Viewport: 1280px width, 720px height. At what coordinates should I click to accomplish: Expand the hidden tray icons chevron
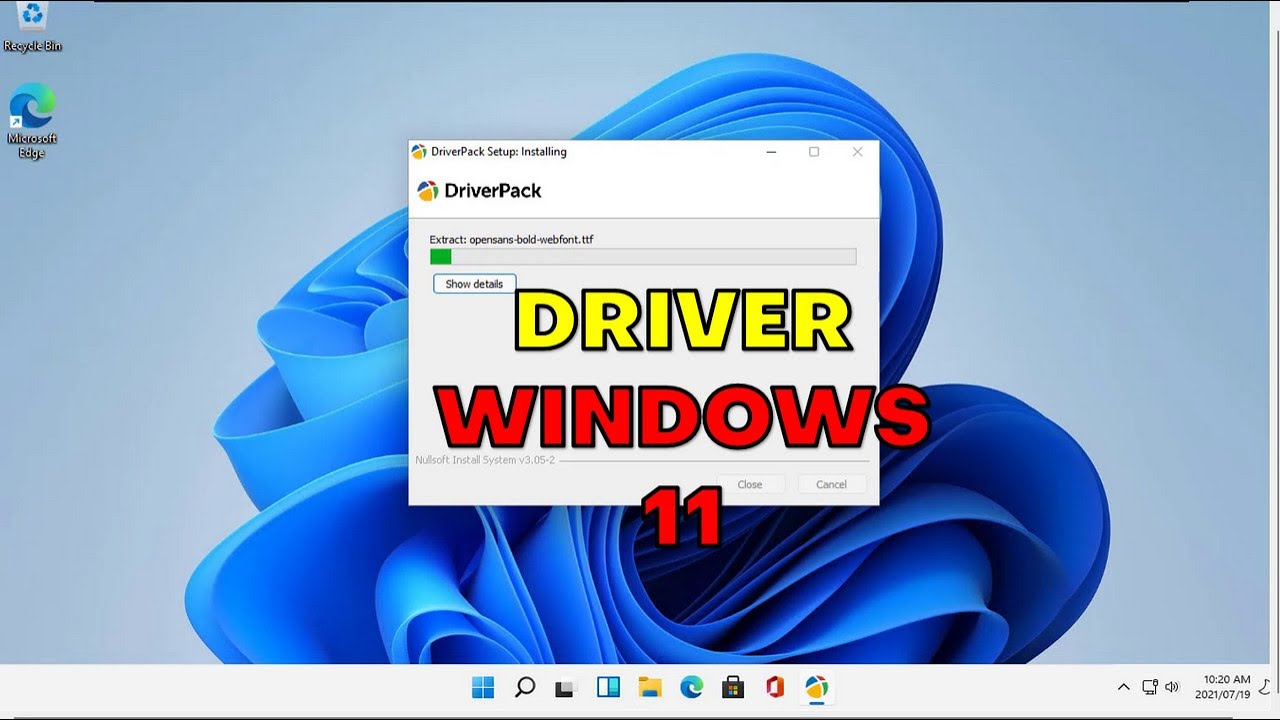1123,687
